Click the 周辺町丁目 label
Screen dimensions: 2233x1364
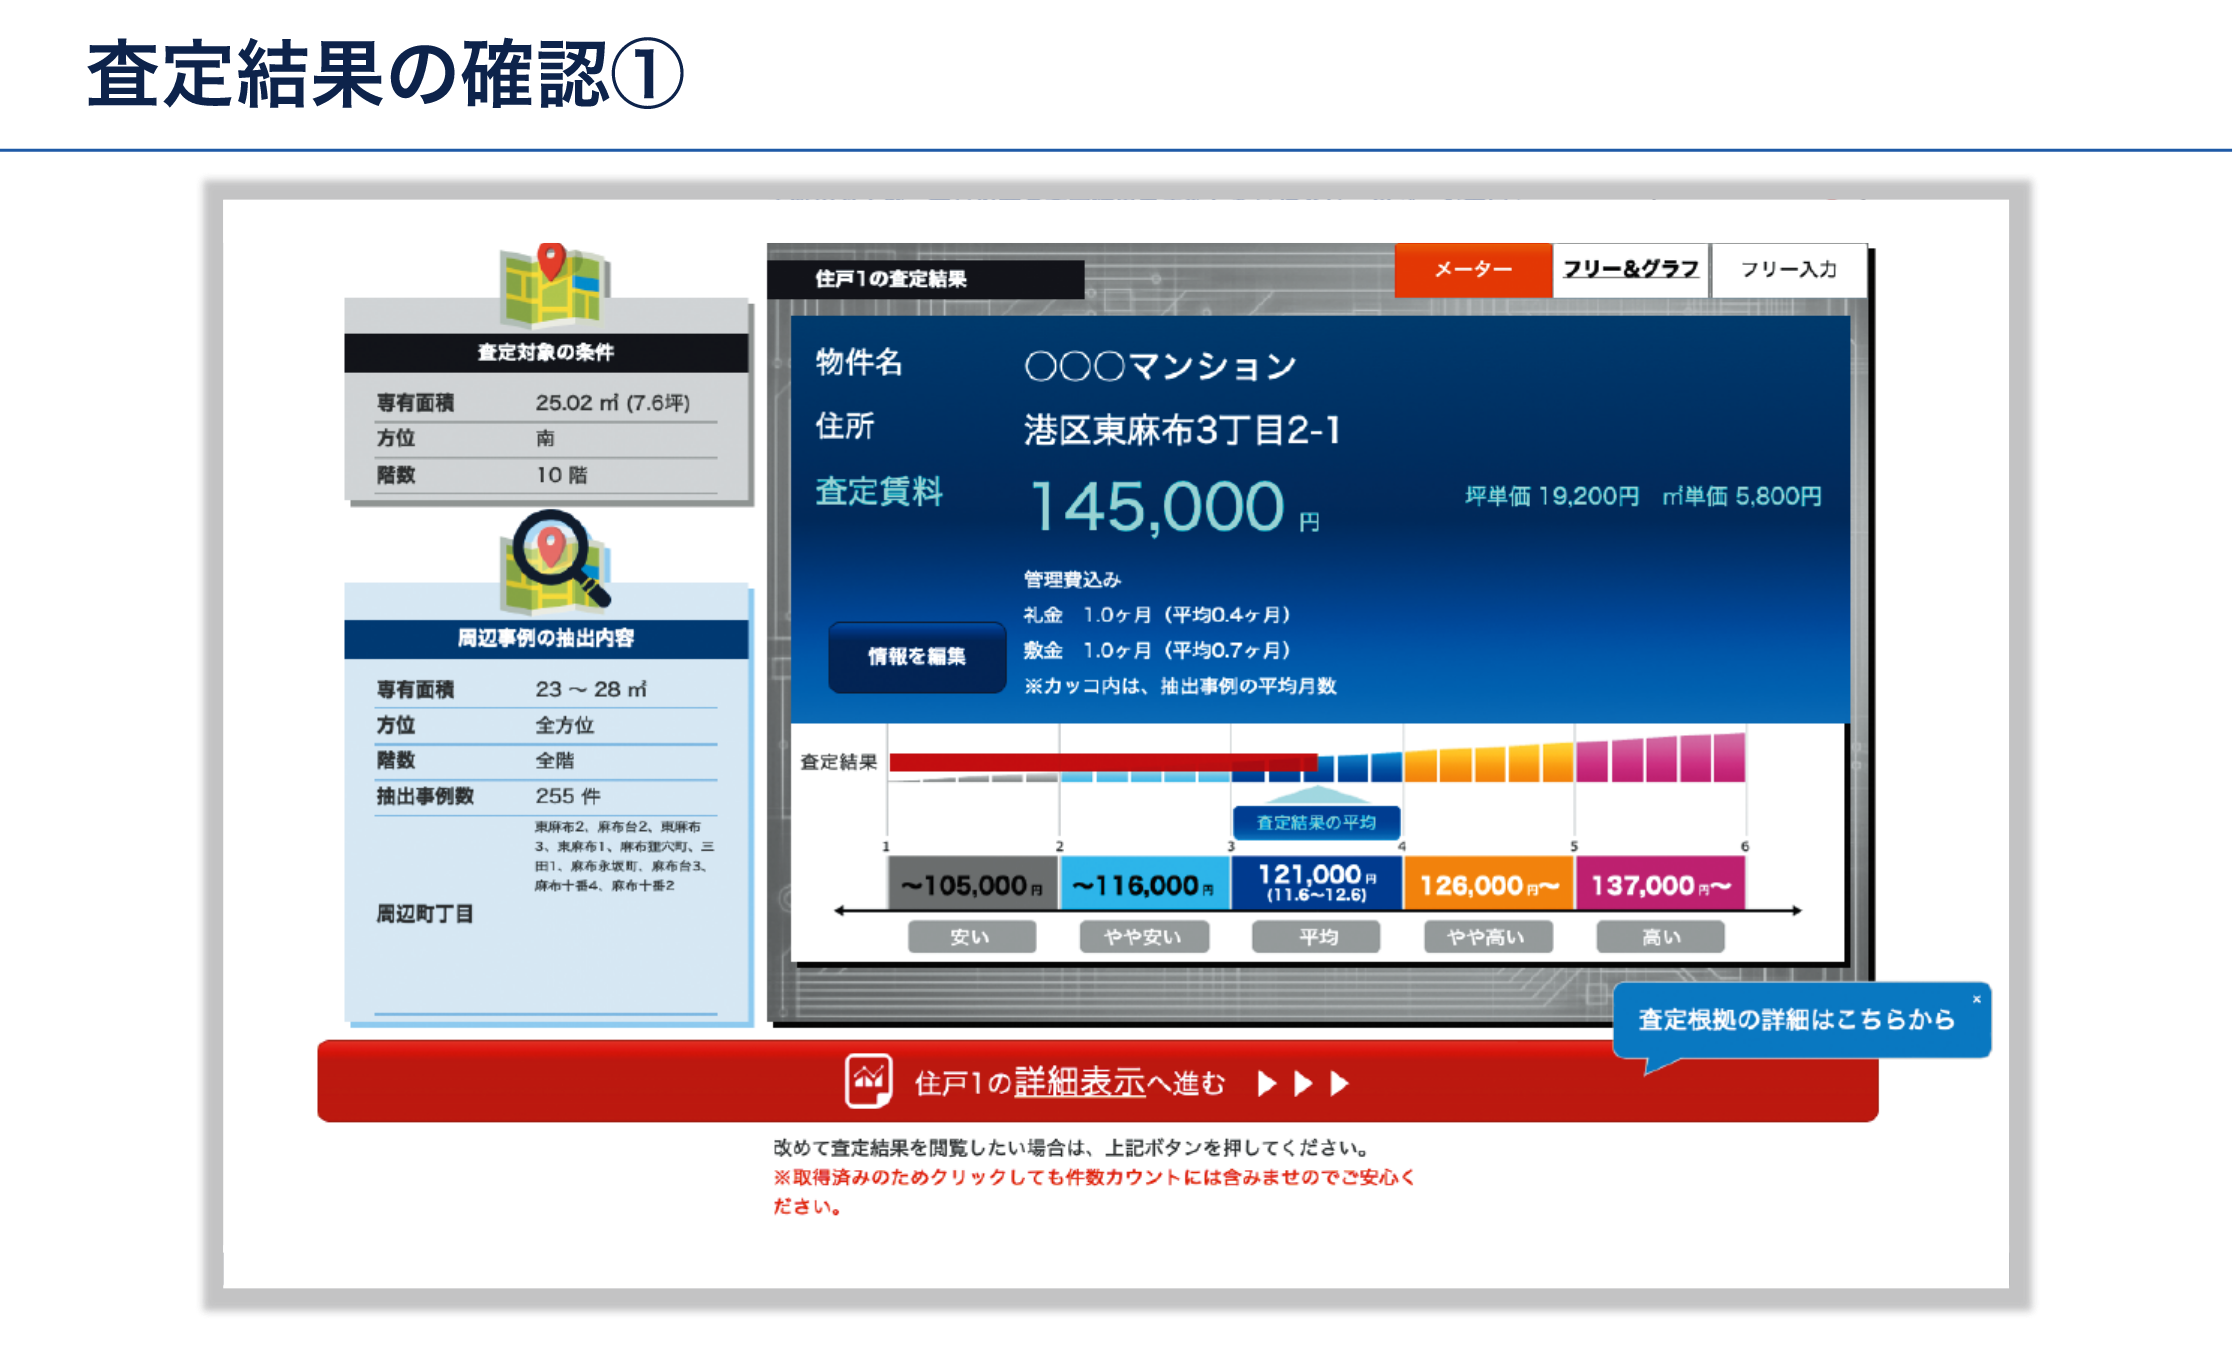[x=424, y=914]
